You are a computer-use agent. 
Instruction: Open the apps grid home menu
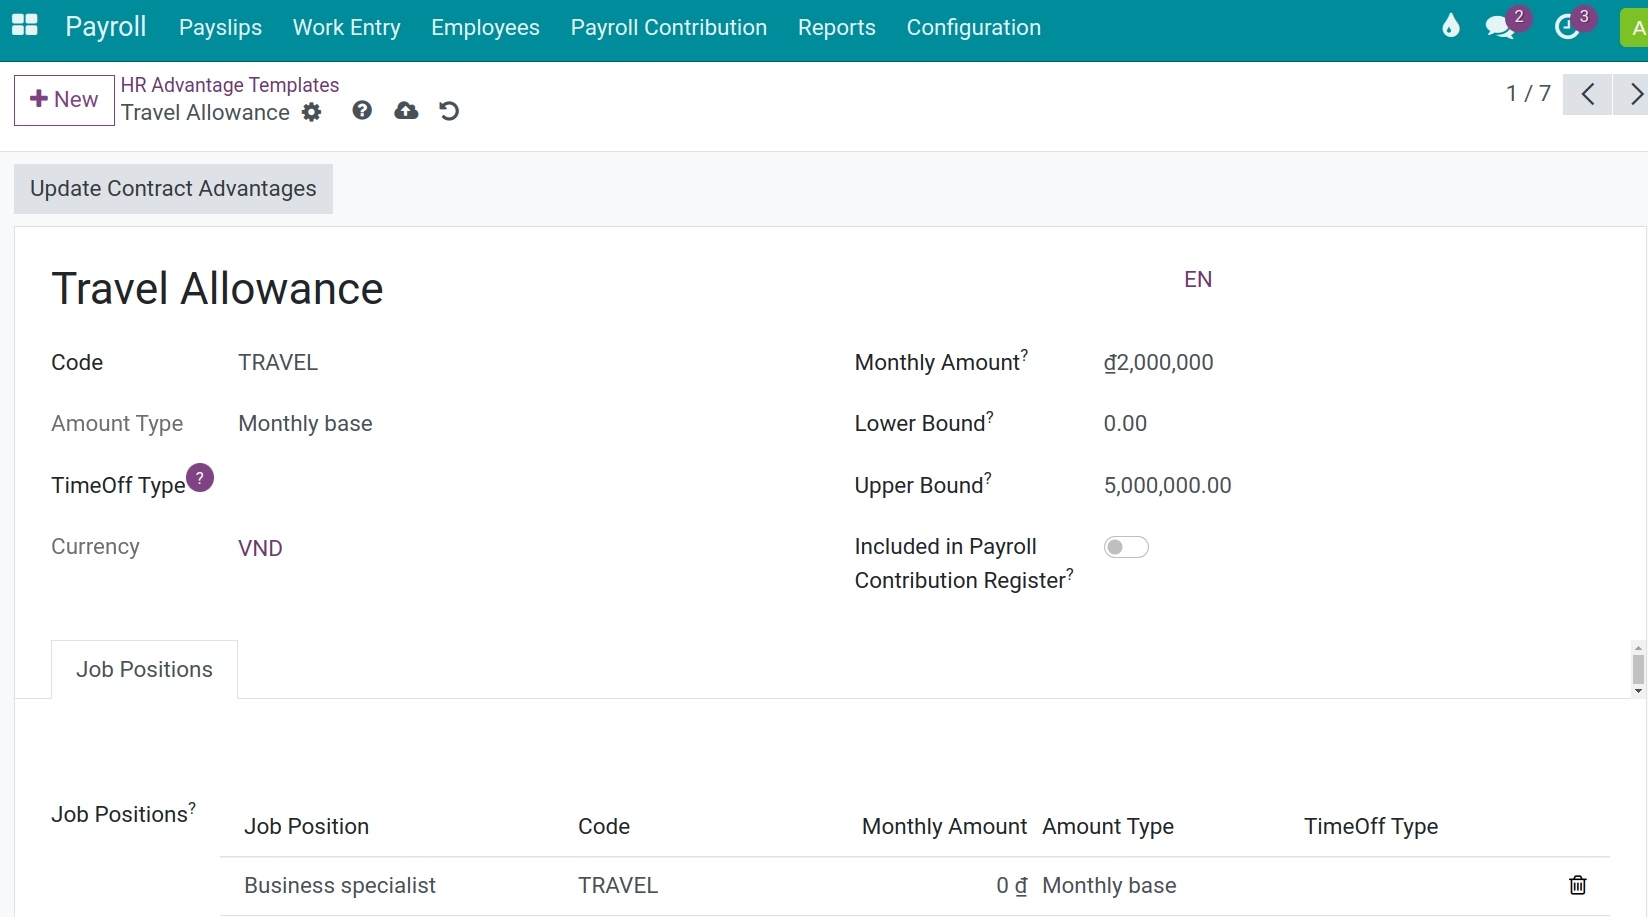[x=25, y=26]
